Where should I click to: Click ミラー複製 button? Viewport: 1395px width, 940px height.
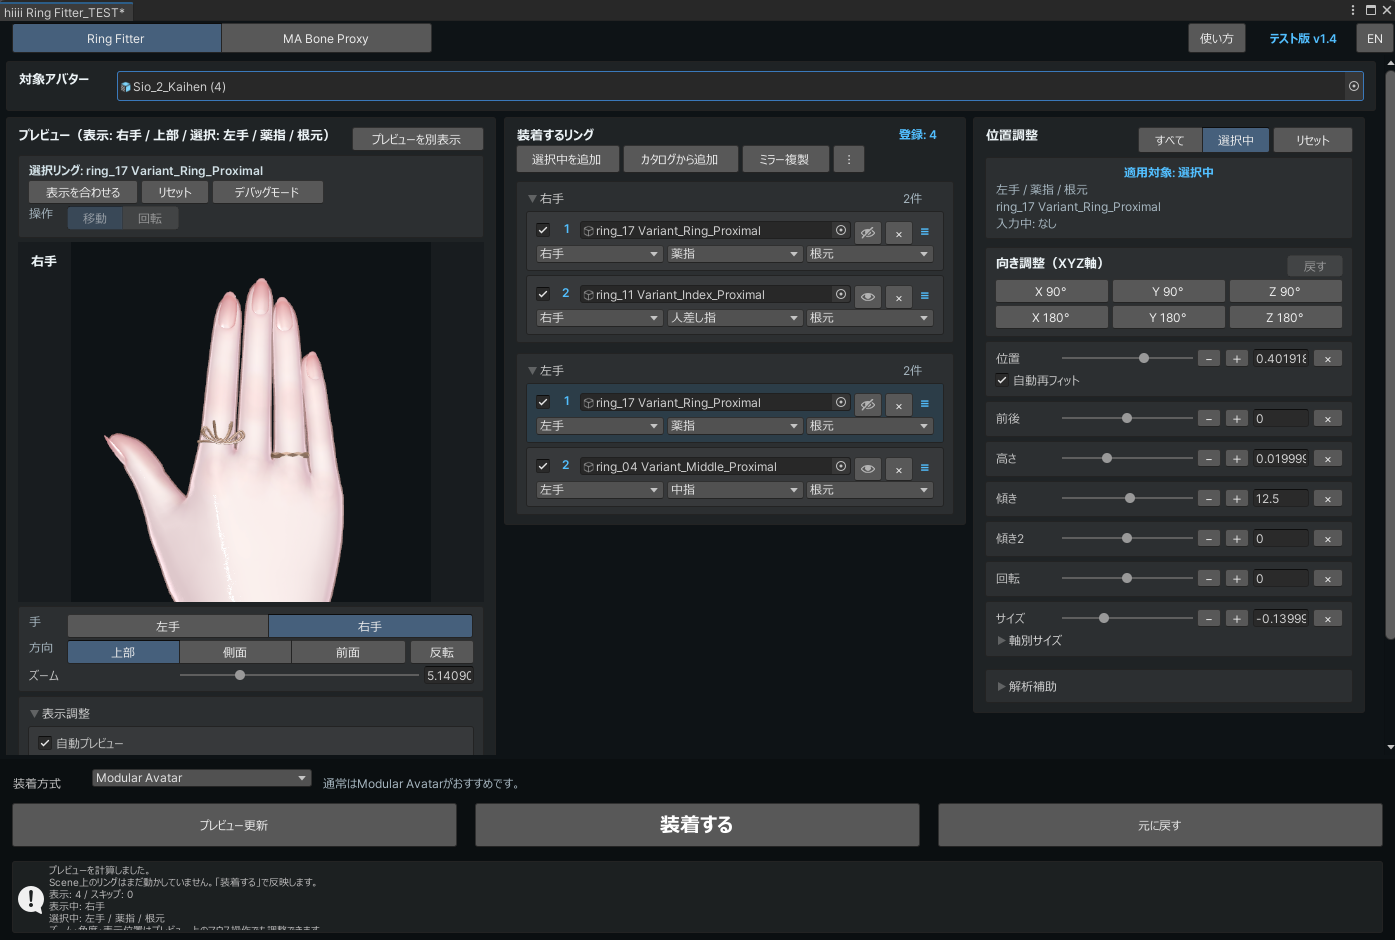(784, 159)
